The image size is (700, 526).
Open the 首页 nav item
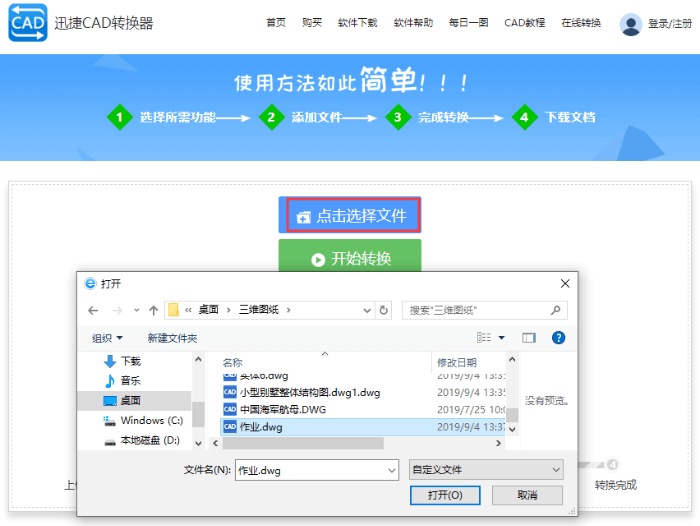point(275,23)
